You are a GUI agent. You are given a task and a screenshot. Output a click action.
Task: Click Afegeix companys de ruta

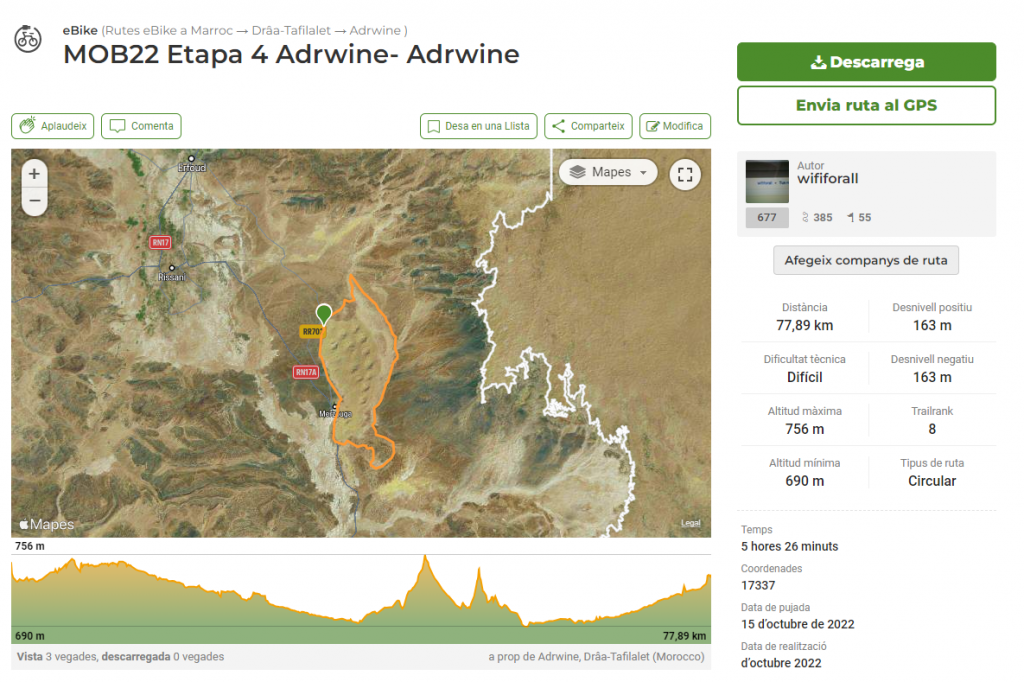coord(866,260)
